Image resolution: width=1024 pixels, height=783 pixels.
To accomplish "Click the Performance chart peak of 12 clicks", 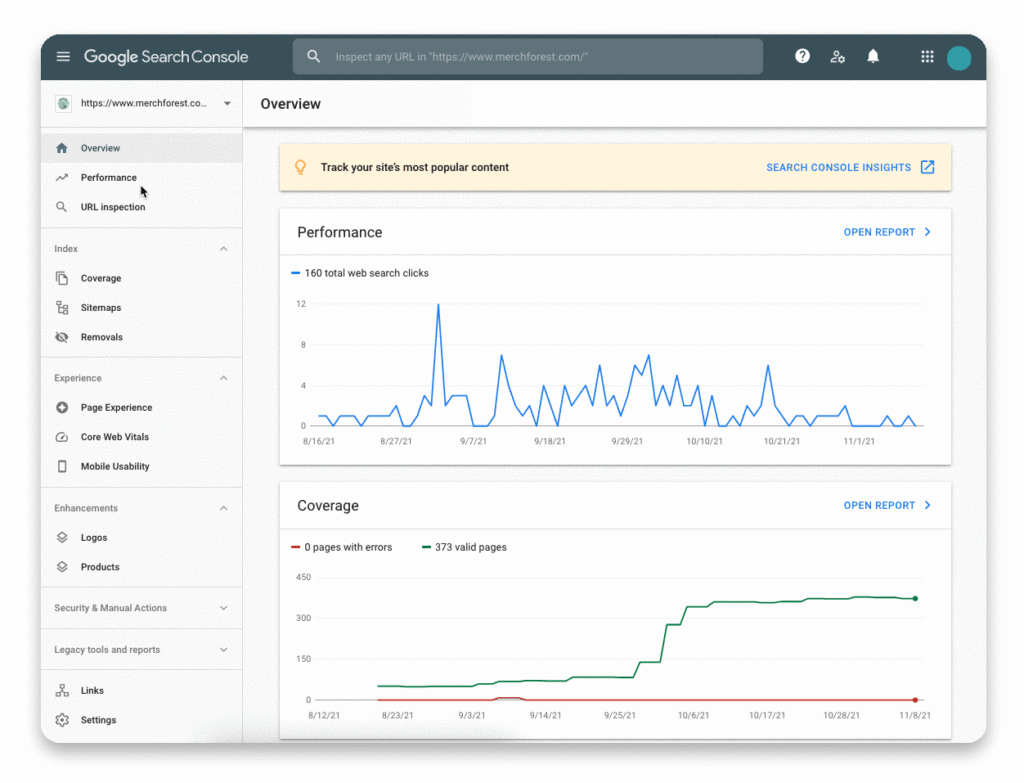I will tap(438, 304).
